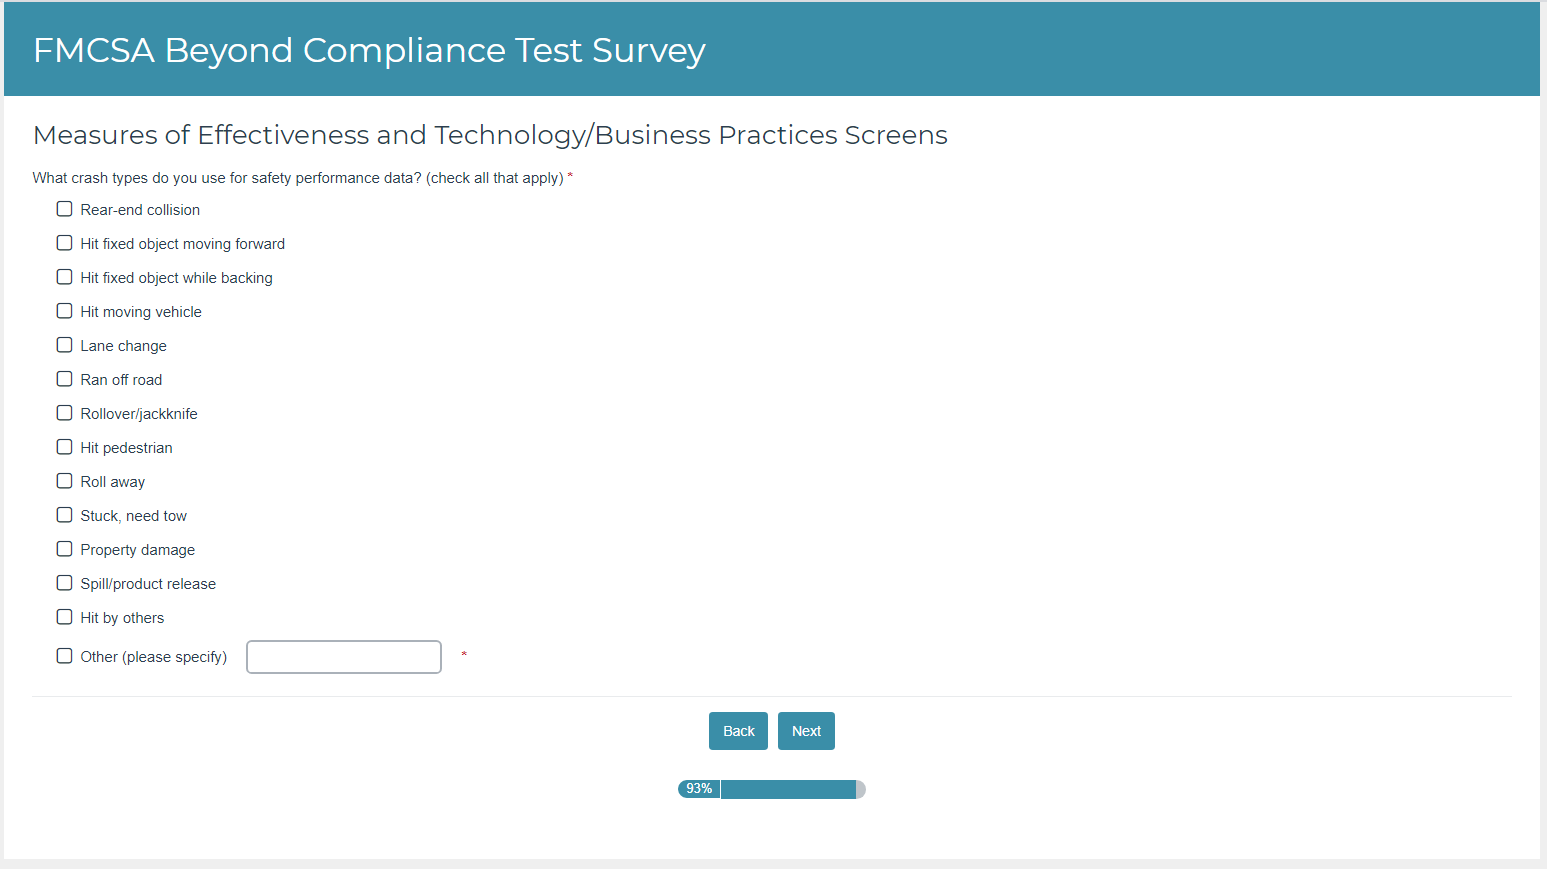Select Hit fixed object while backing
1547x869 pixels.
pos(64,277)
